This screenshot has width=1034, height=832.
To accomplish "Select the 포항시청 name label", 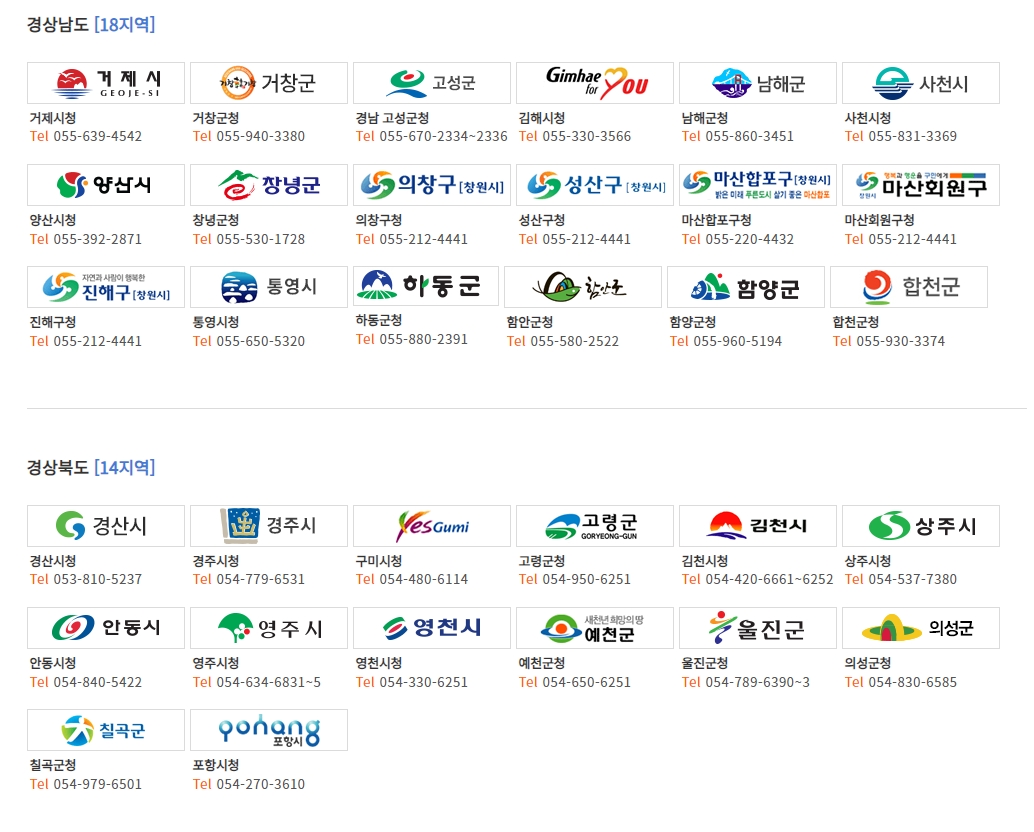I will tap(216, 765).
